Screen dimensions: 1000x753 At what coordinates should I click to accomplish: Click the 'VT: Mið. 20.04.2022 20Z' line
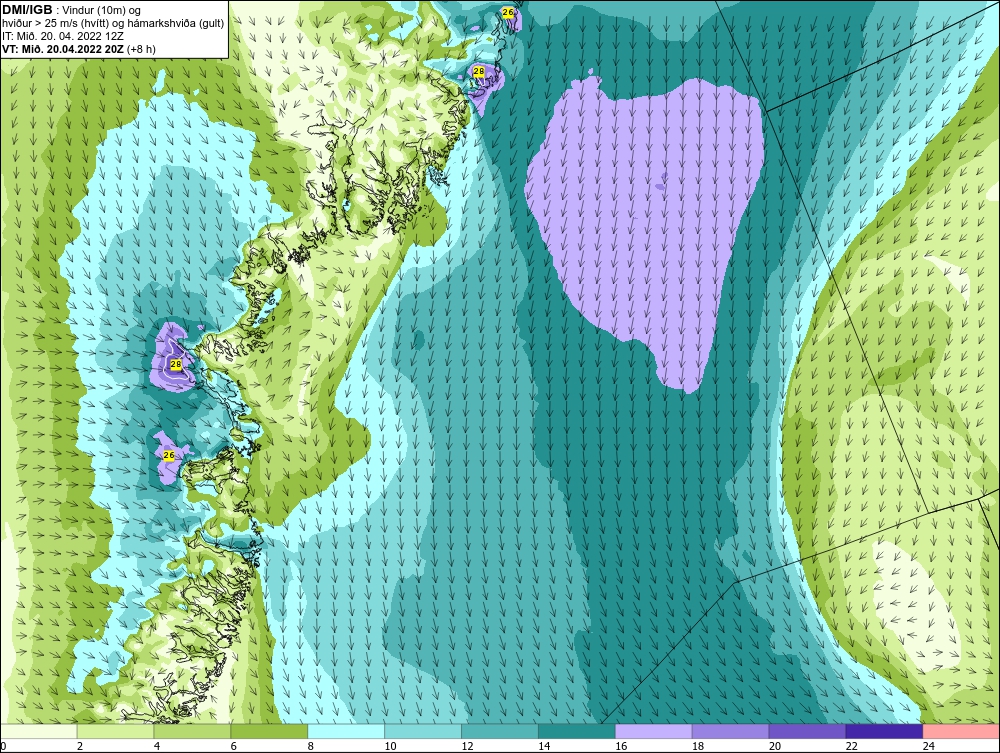64,48
